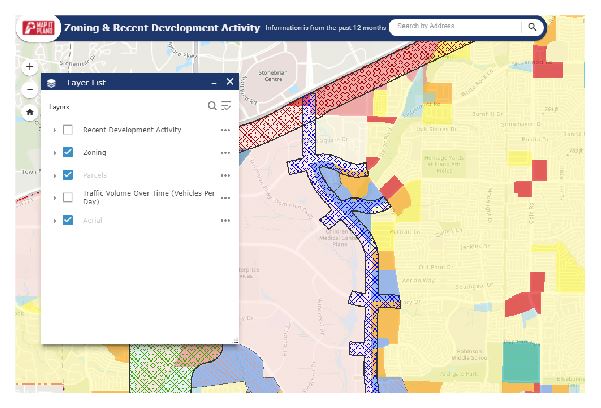Open options menu for Traffic Volume layer
The image size is (601, 408).
225,198
